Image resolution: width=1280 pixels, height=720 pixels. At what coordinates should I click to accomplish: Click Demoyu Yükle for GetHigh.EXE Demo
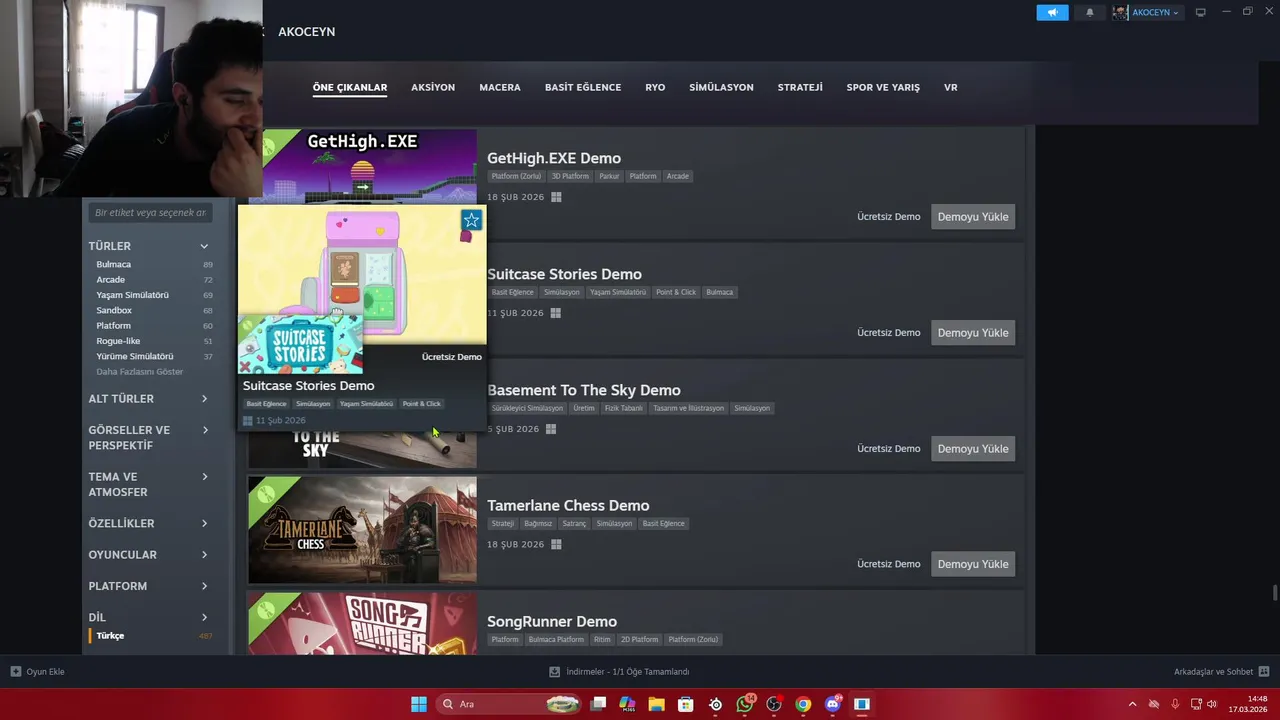click(973, 217)
